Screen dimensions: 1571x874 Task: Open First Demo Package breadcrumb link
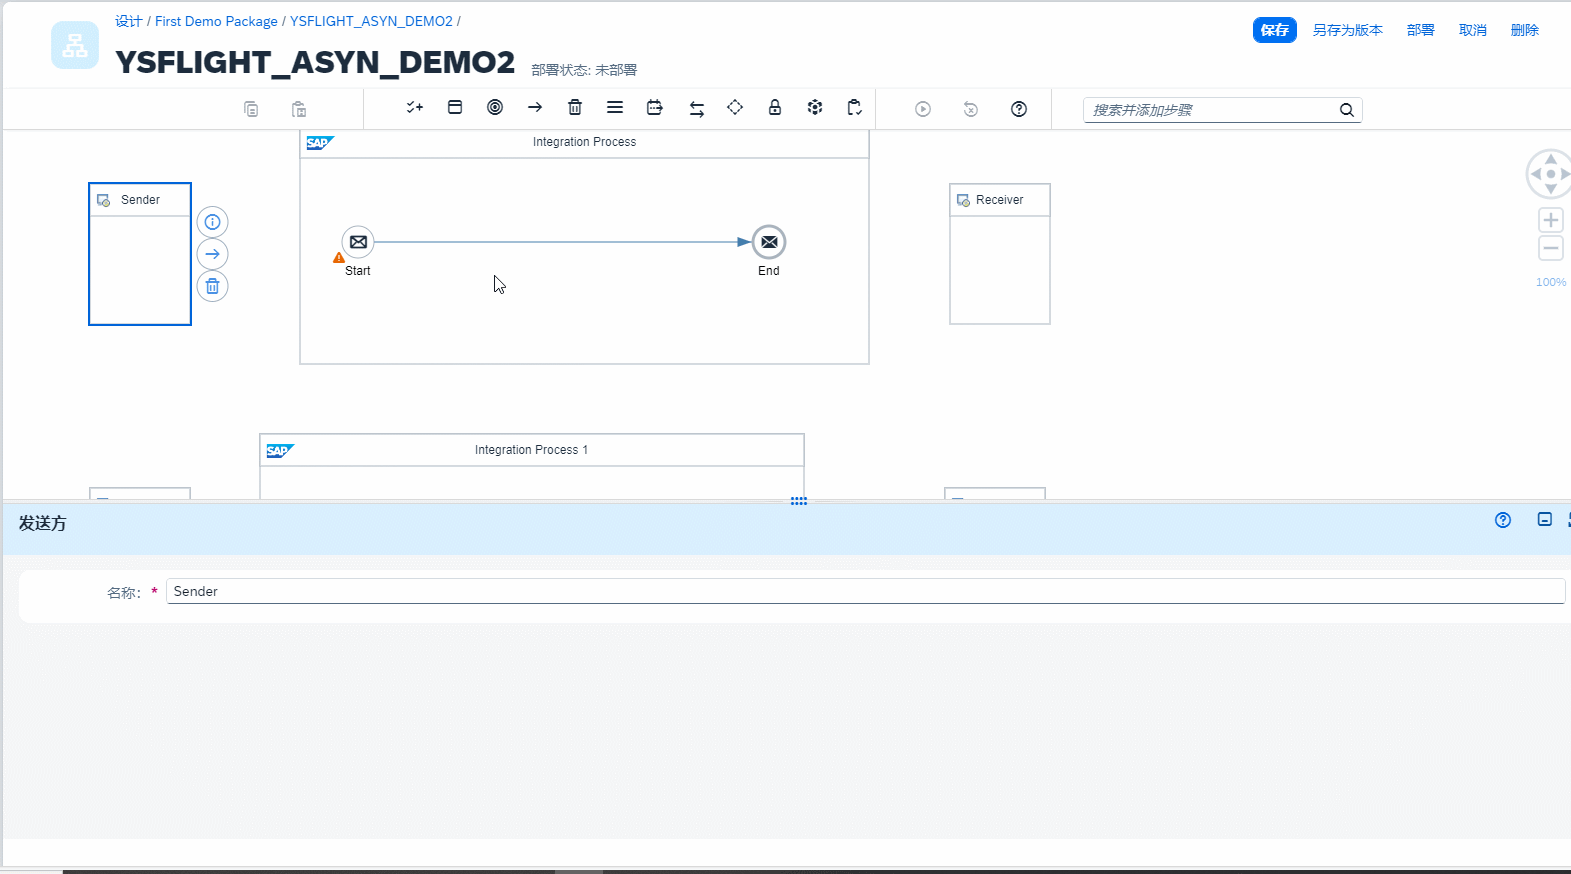click(216, 21)
